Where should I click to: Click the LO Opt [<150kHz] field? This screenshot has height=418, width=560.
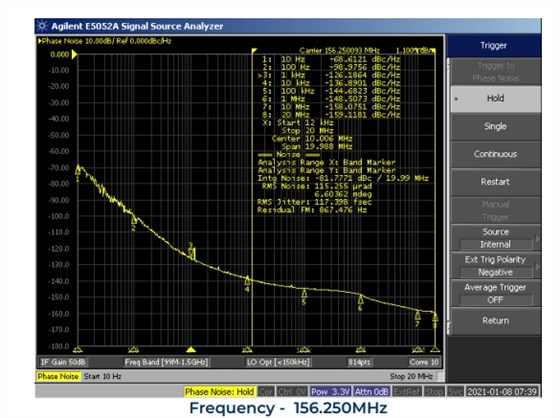click(278, 362)
